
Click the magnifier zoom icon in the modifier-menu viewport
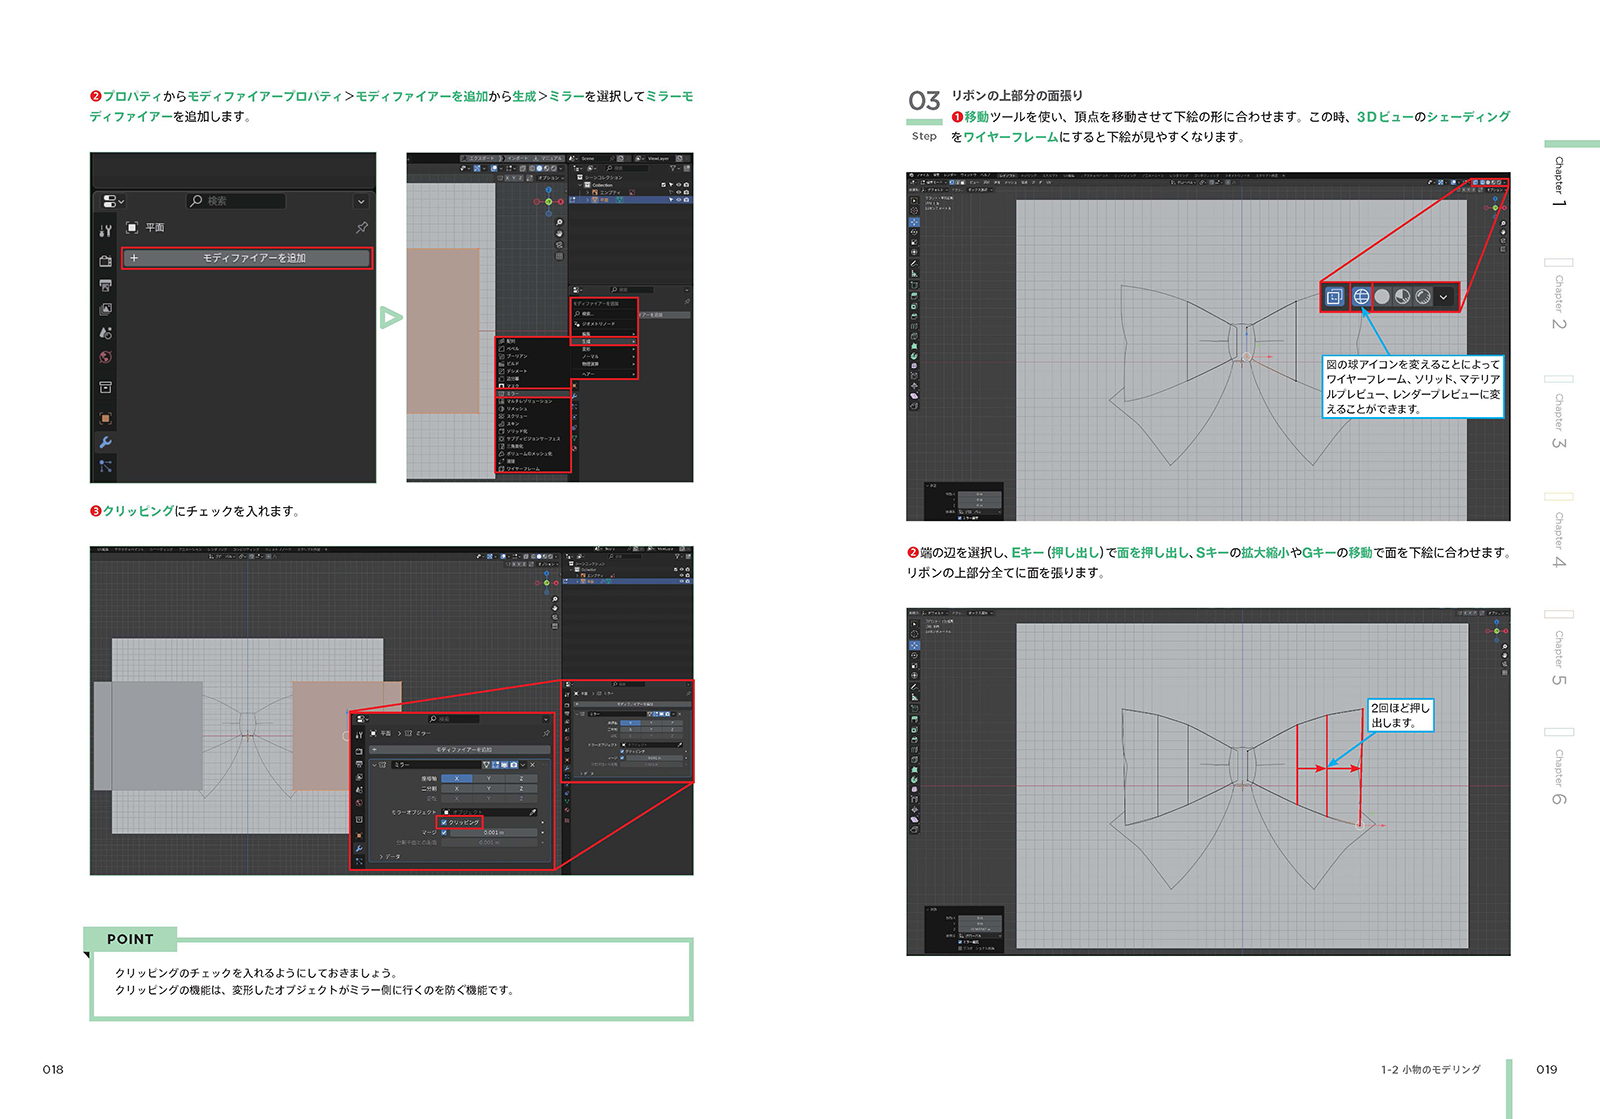(559, 222)
